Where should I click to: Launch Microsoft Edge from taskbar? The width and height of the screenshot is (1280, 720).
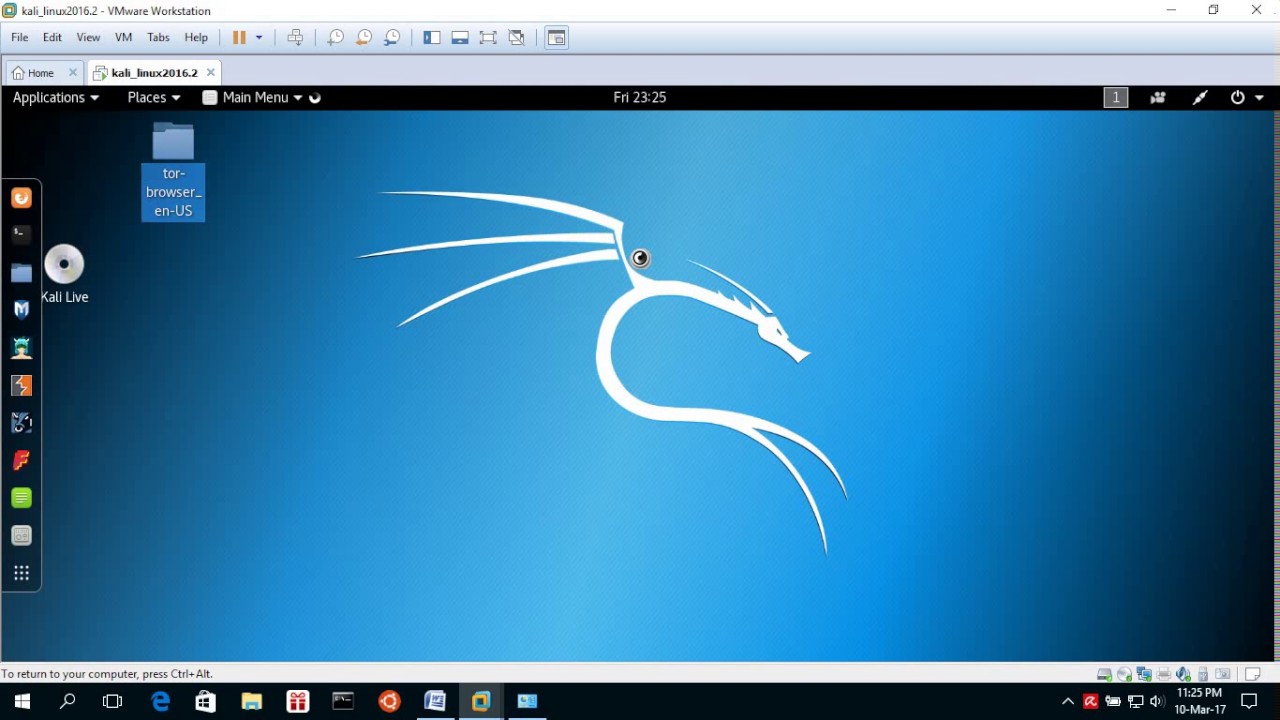click(x=160, y=701)
